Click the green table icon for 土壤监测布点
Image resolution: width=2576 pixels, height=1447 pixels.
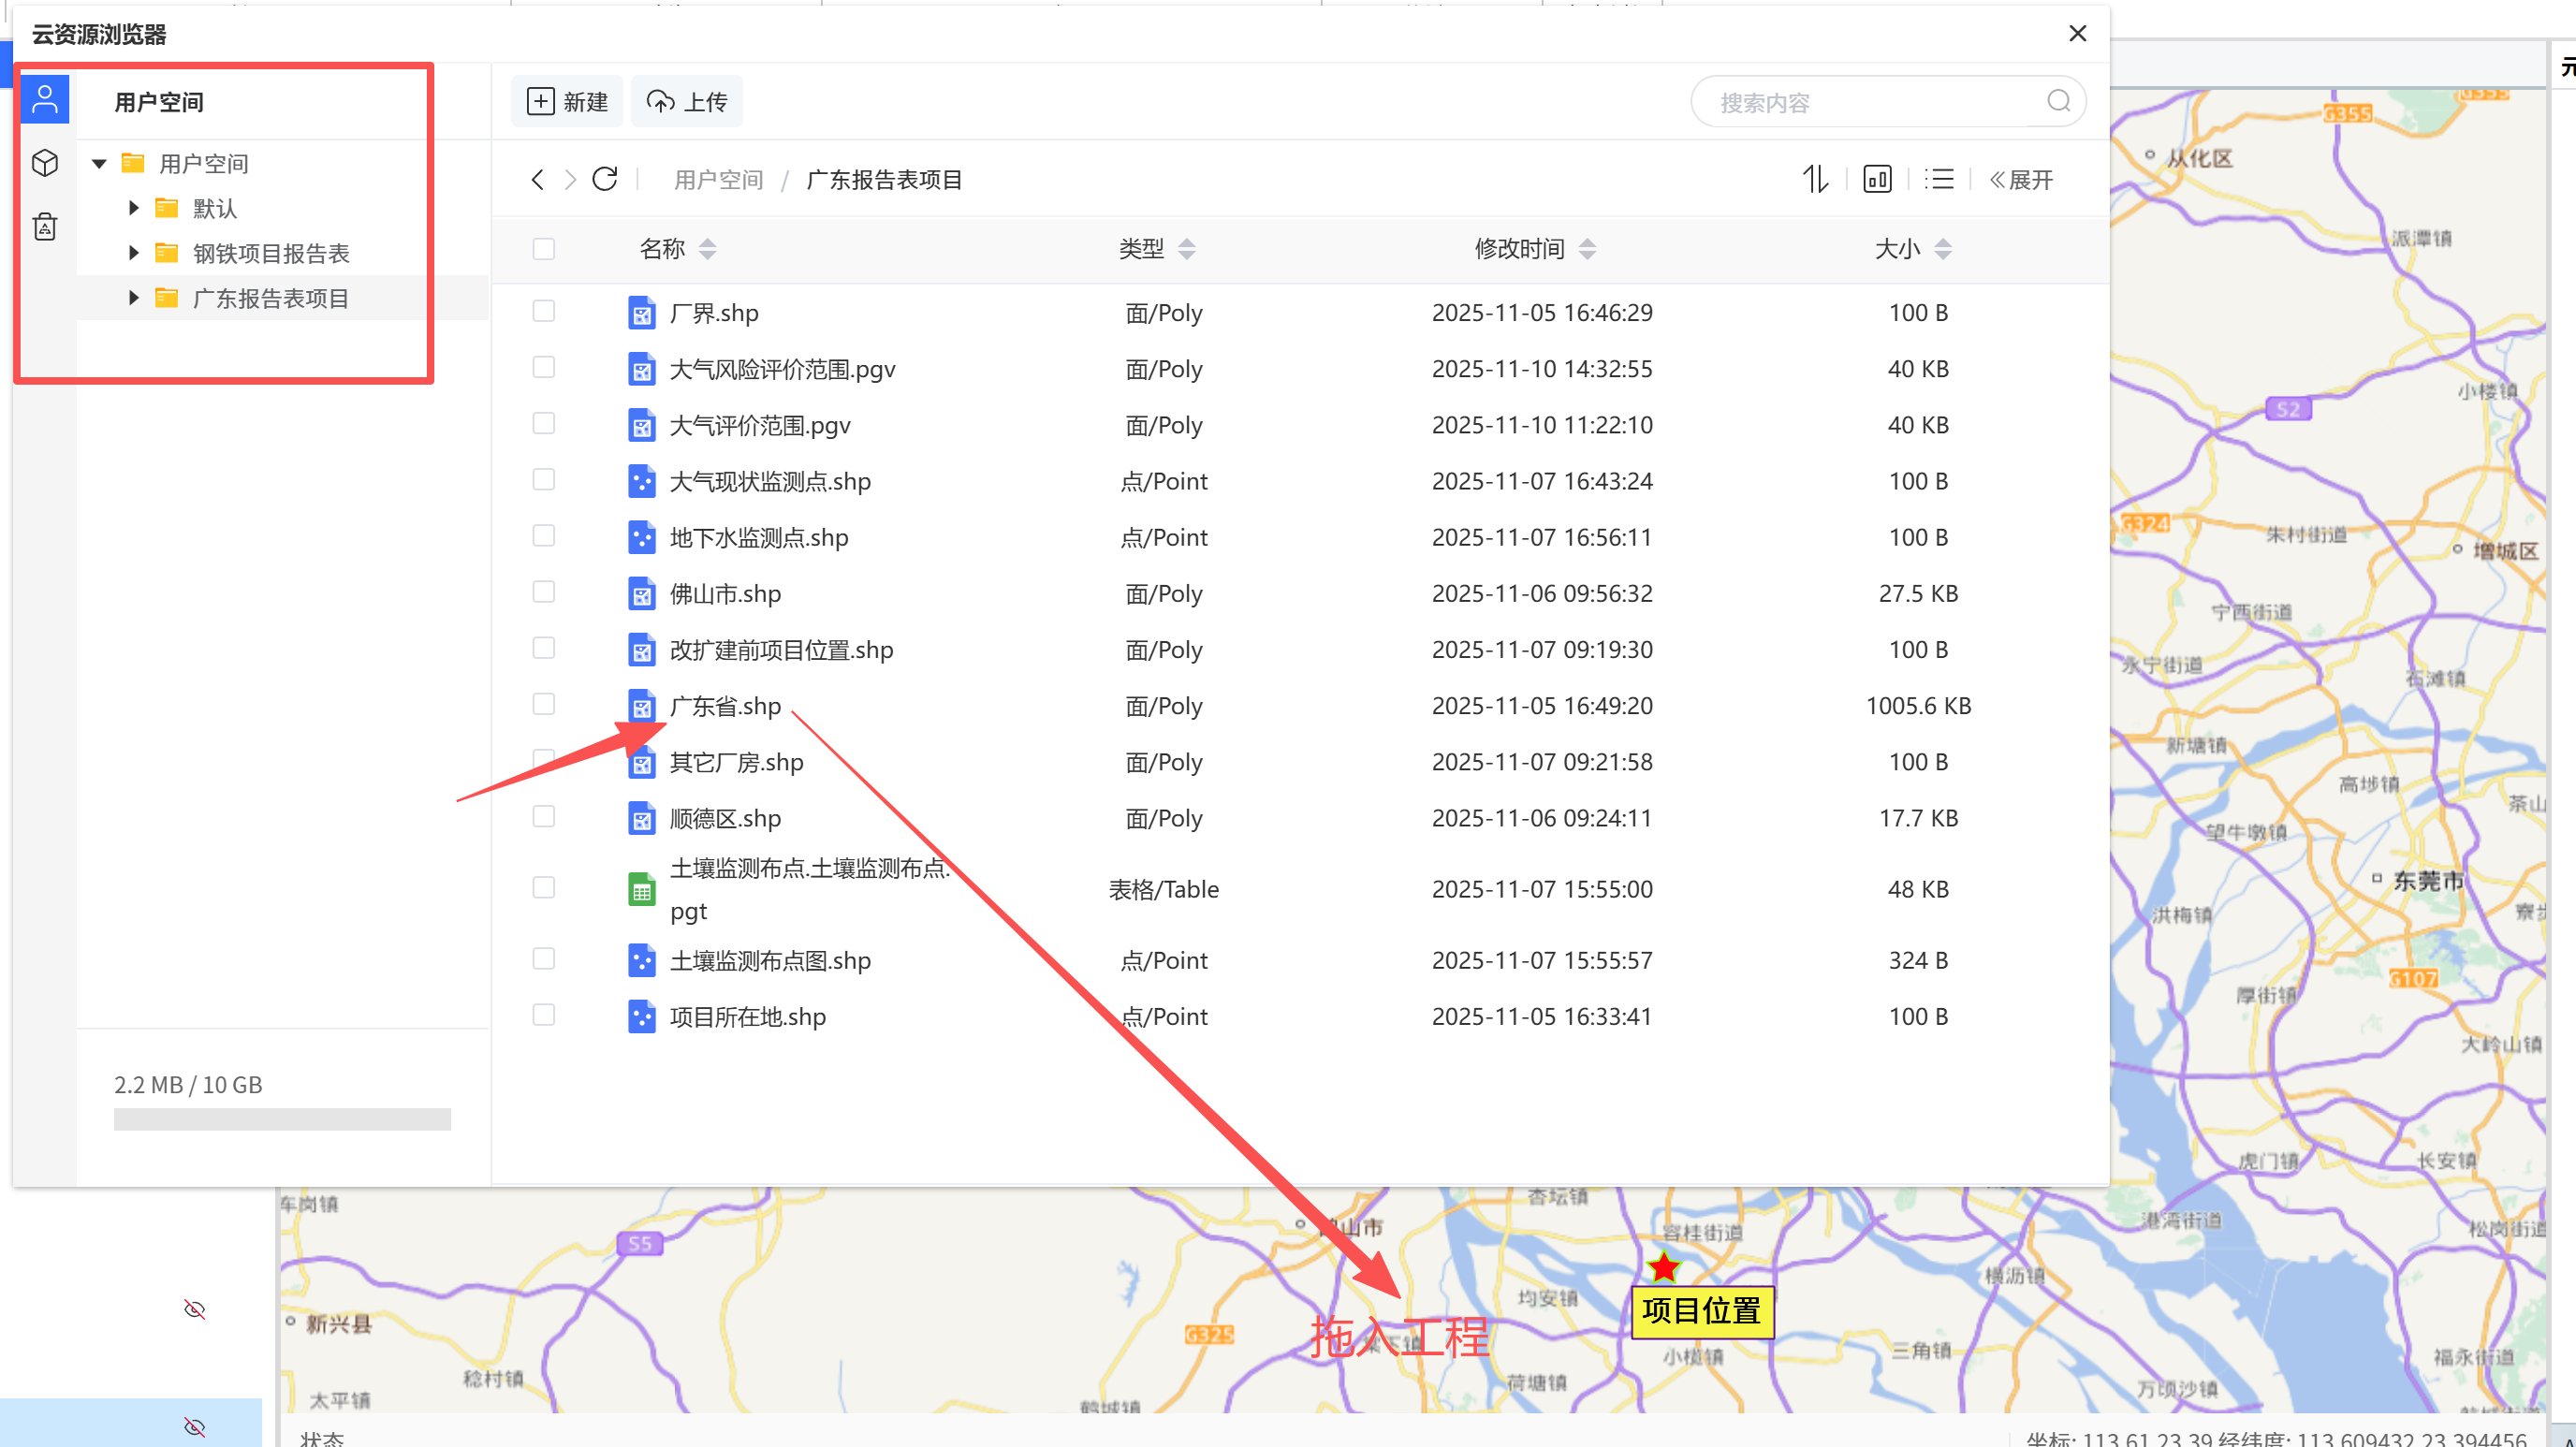[x=642, y=889]
